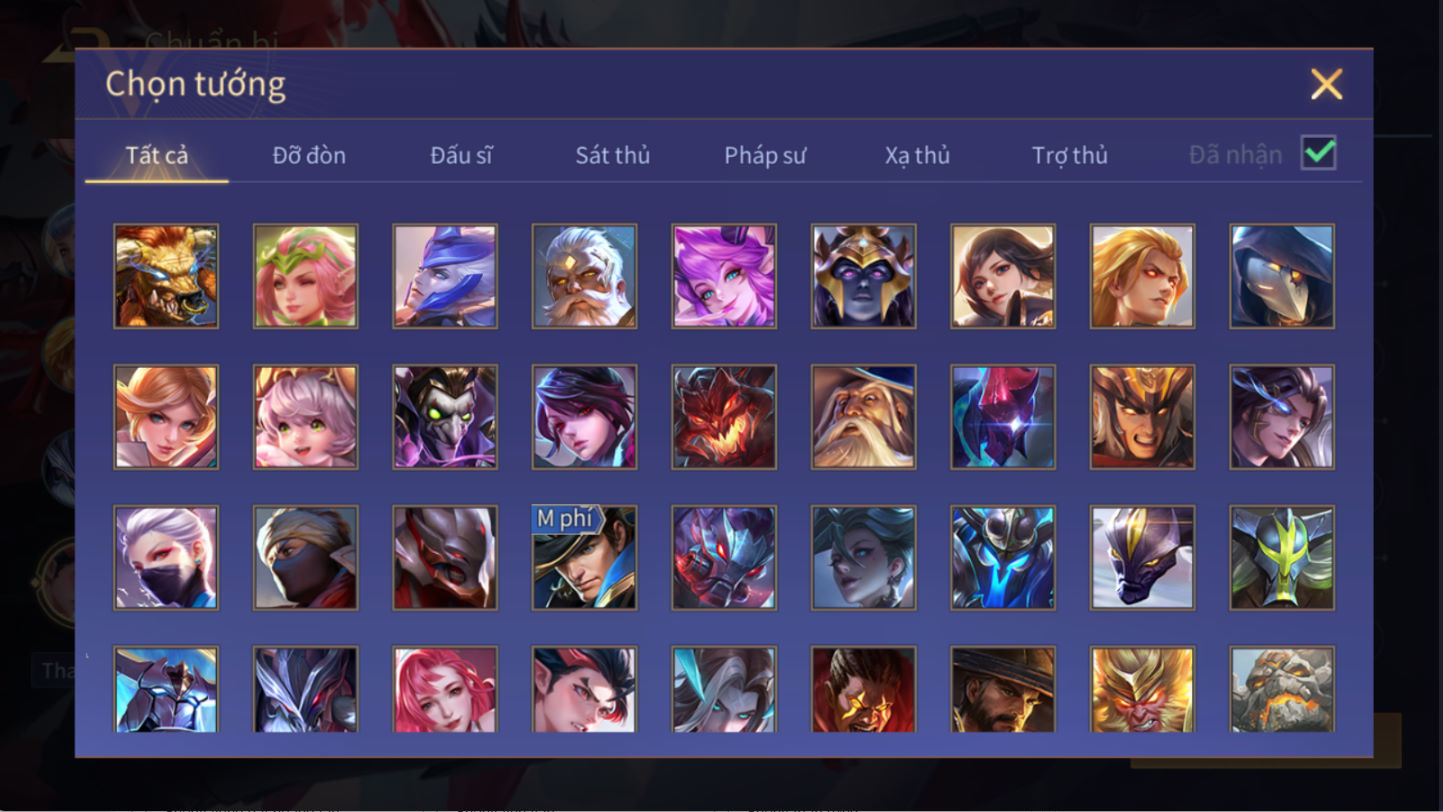Pick the purple-haired girl hero portrait
This screenshot has width=1443, height=812.
724,276
